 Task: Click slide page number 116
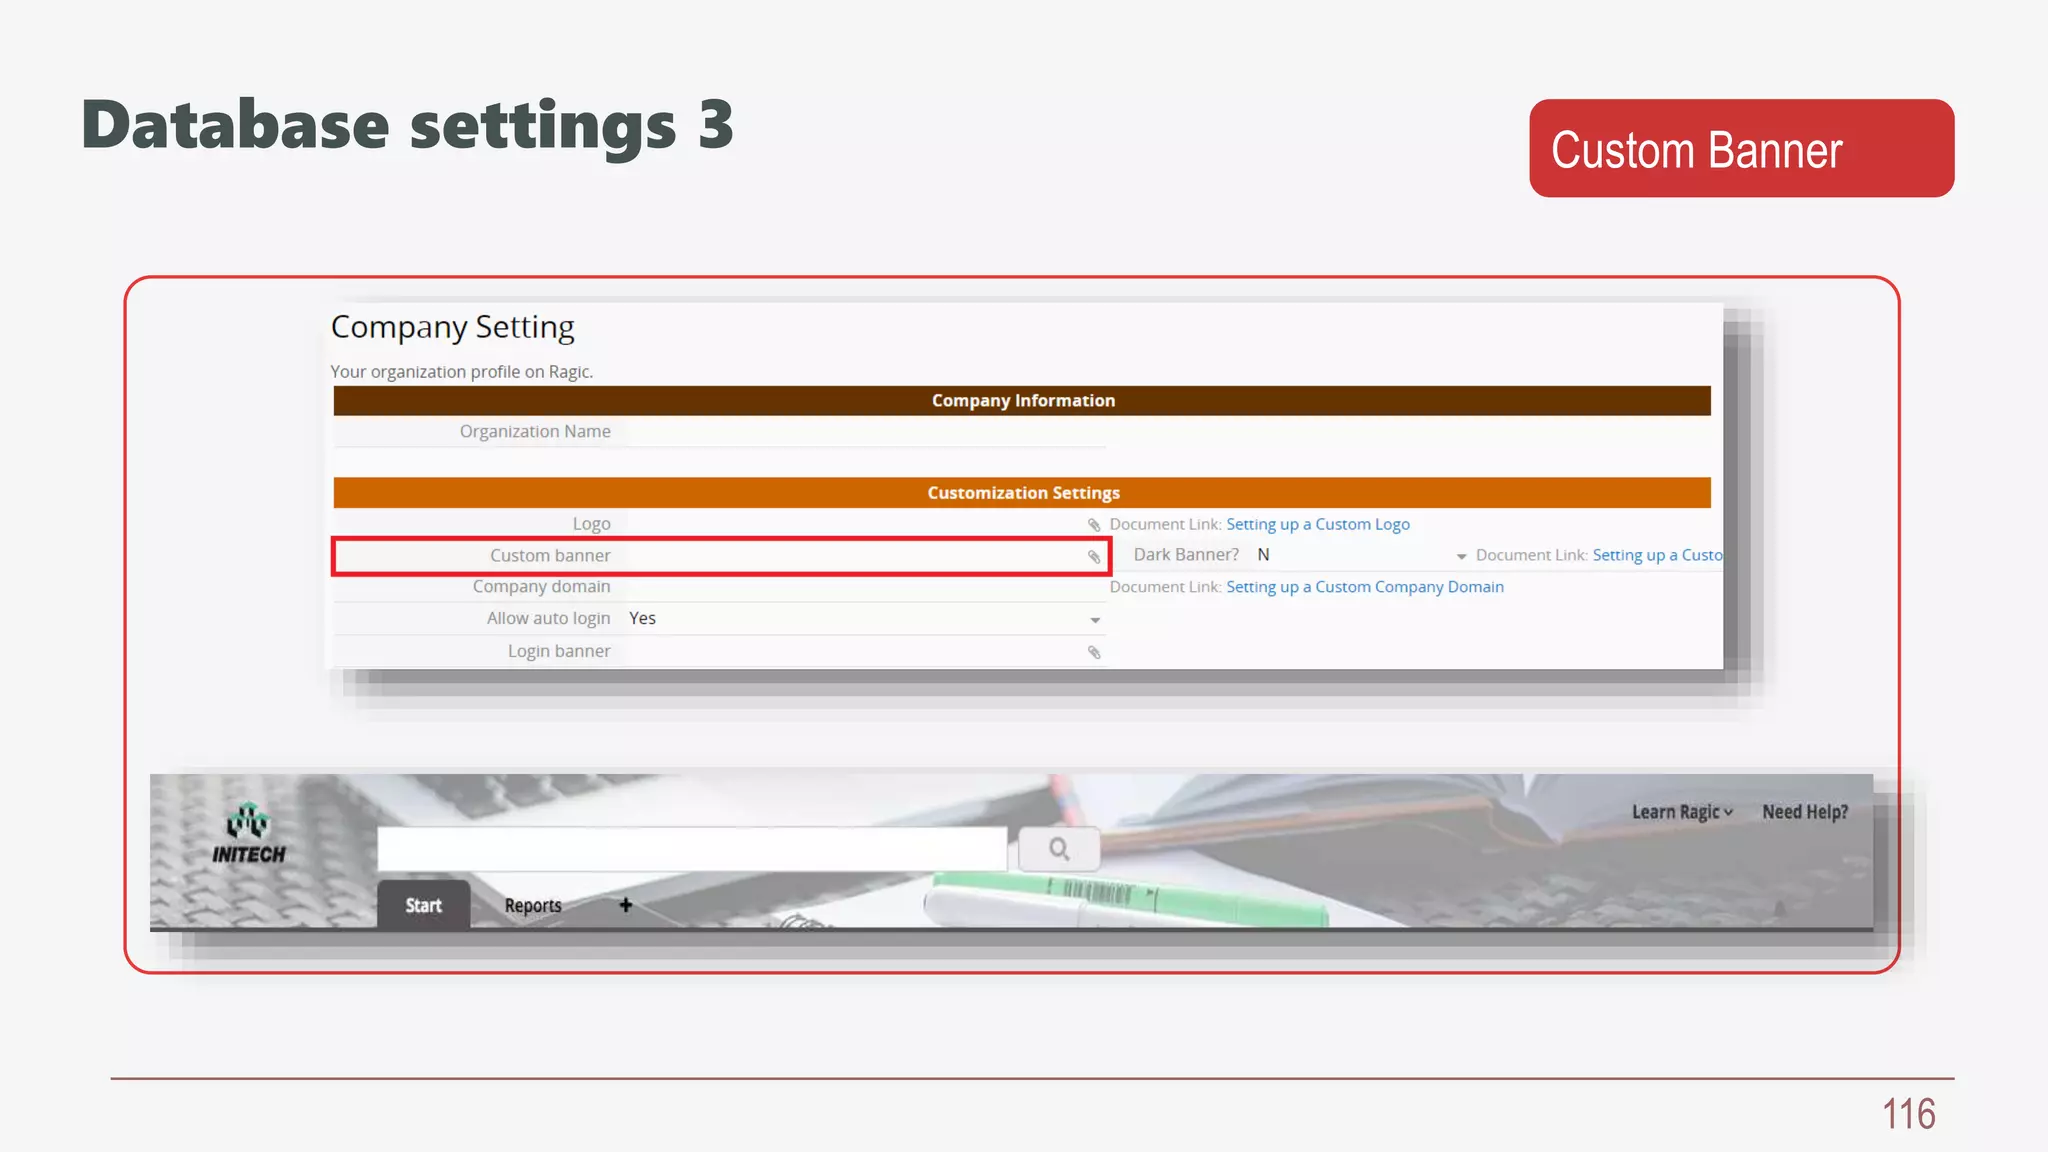1909,1113
